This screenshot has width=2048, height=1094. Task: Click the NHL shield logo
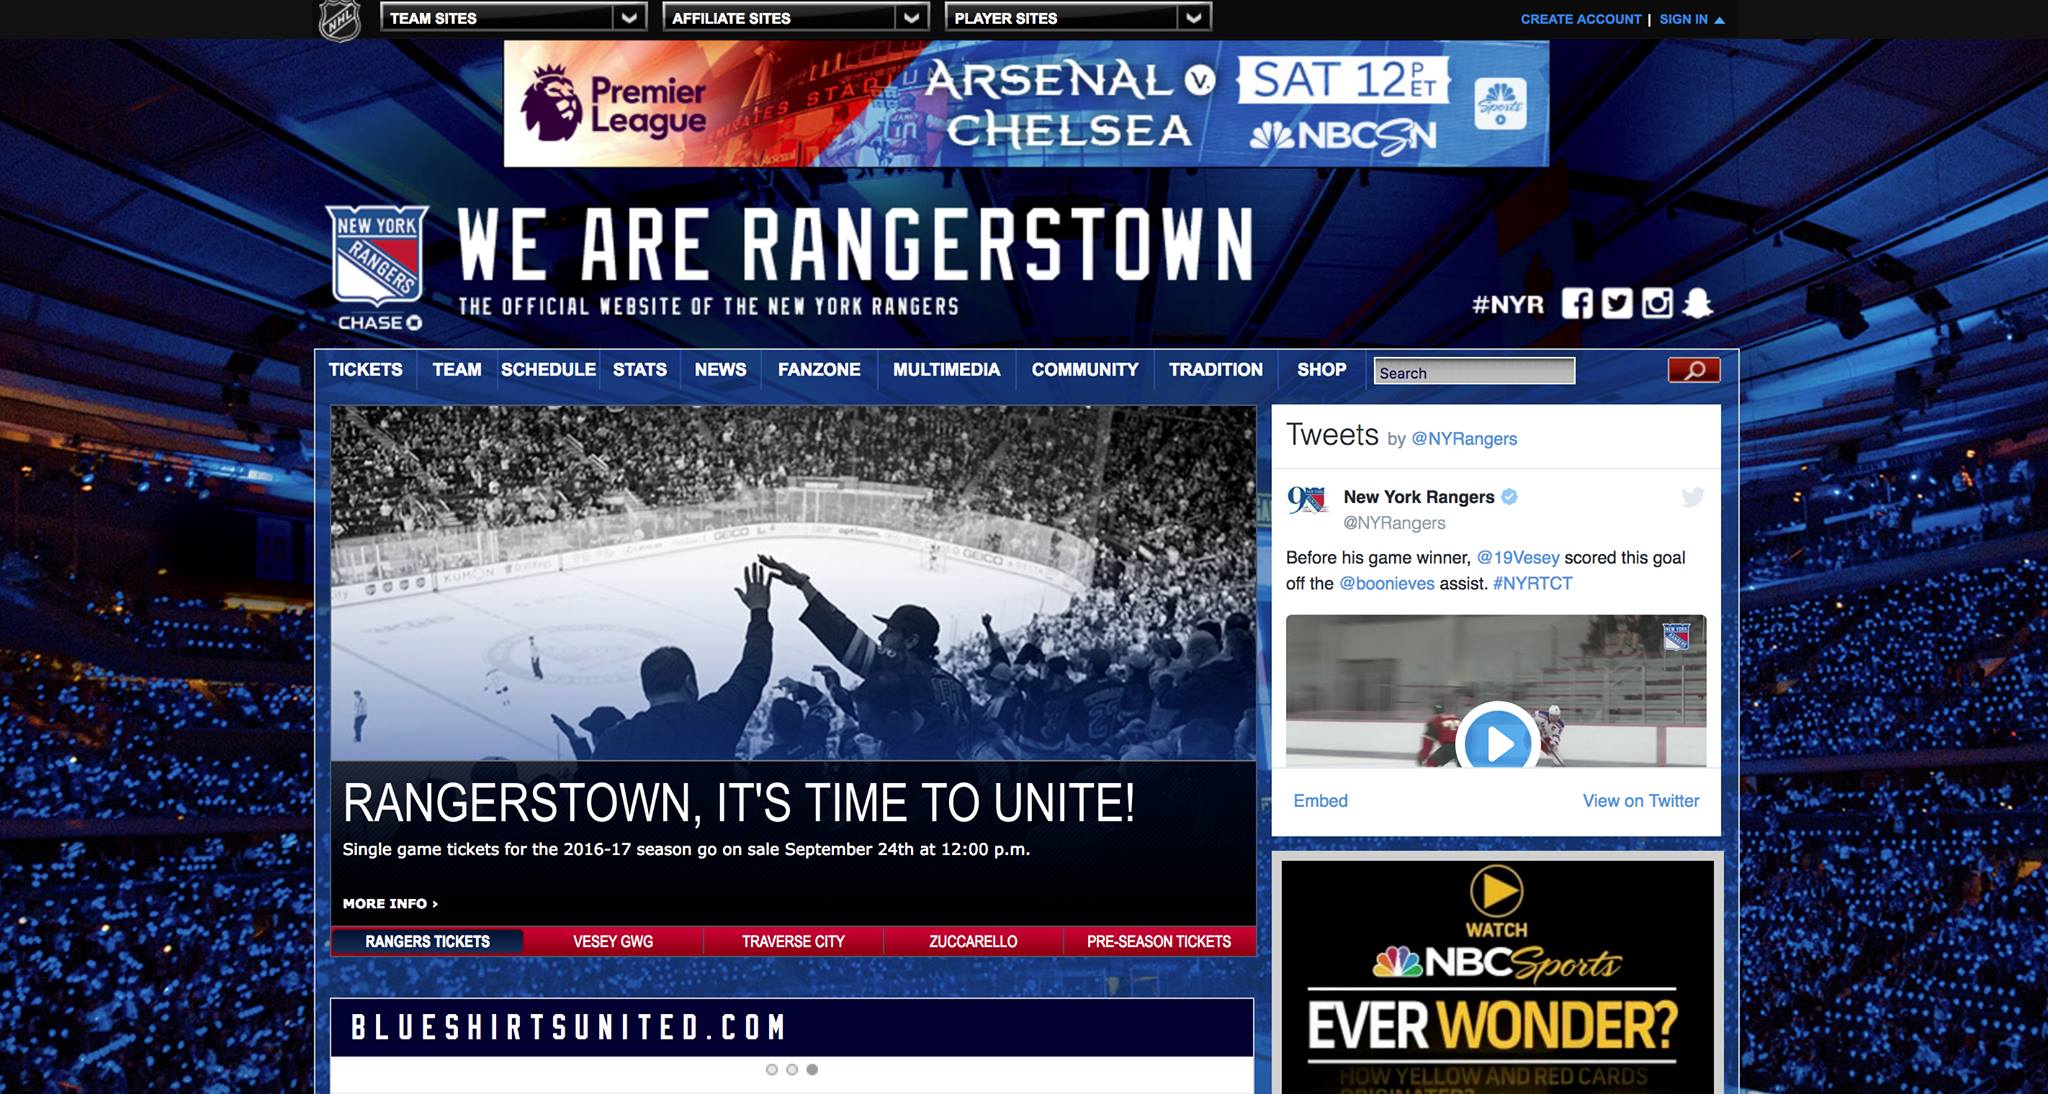pos(339,20)
